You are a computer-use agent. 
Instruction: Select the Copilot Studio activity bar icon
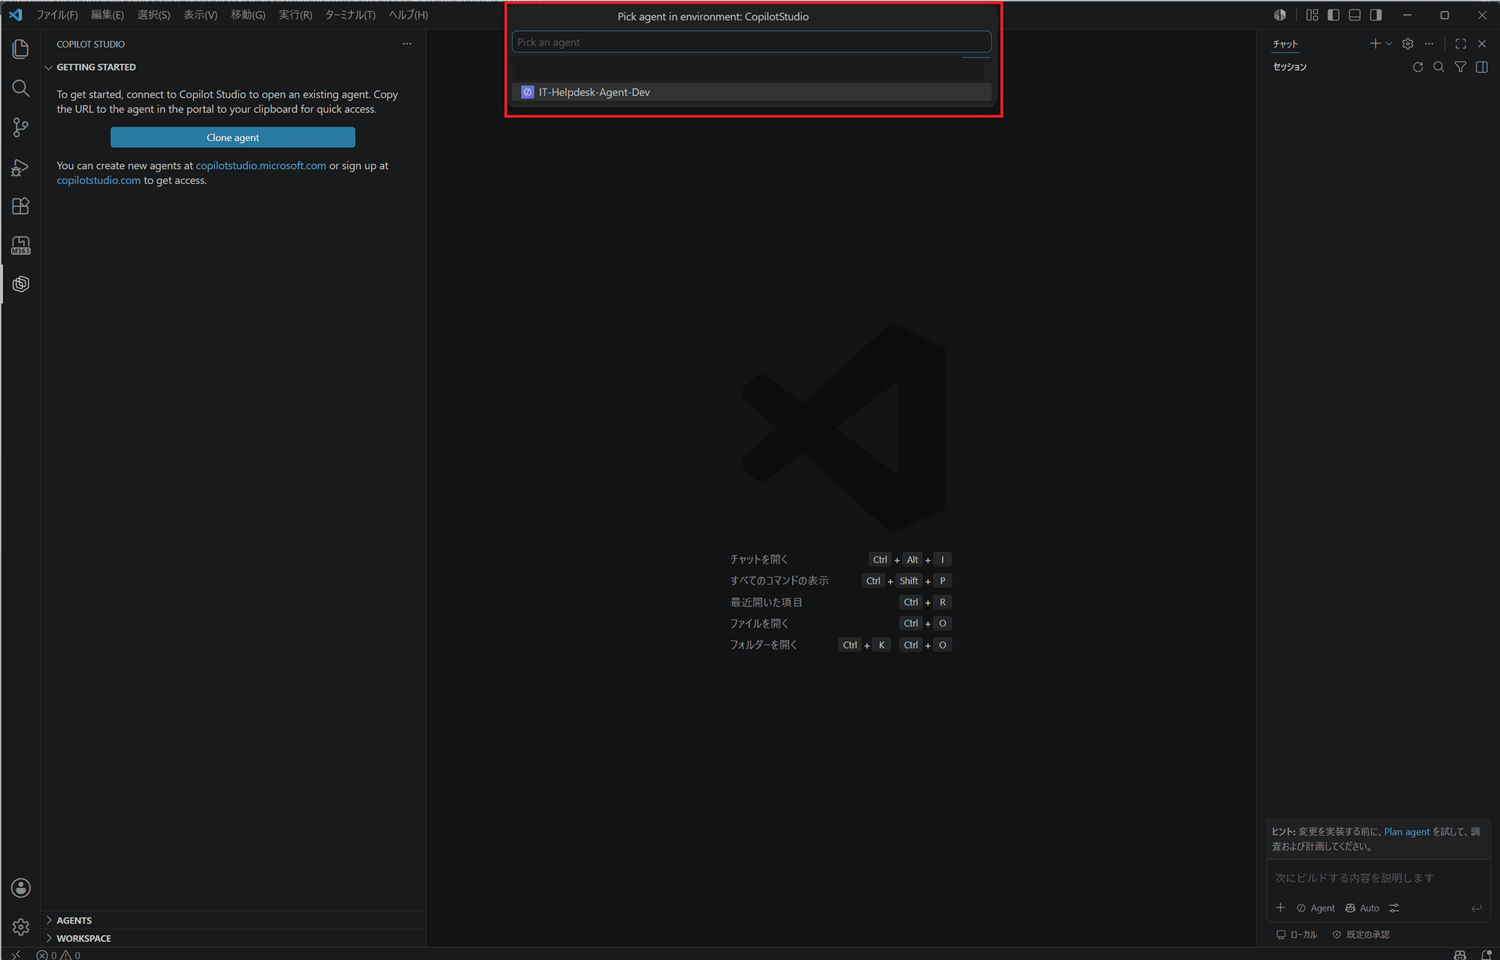click(20, 284)
